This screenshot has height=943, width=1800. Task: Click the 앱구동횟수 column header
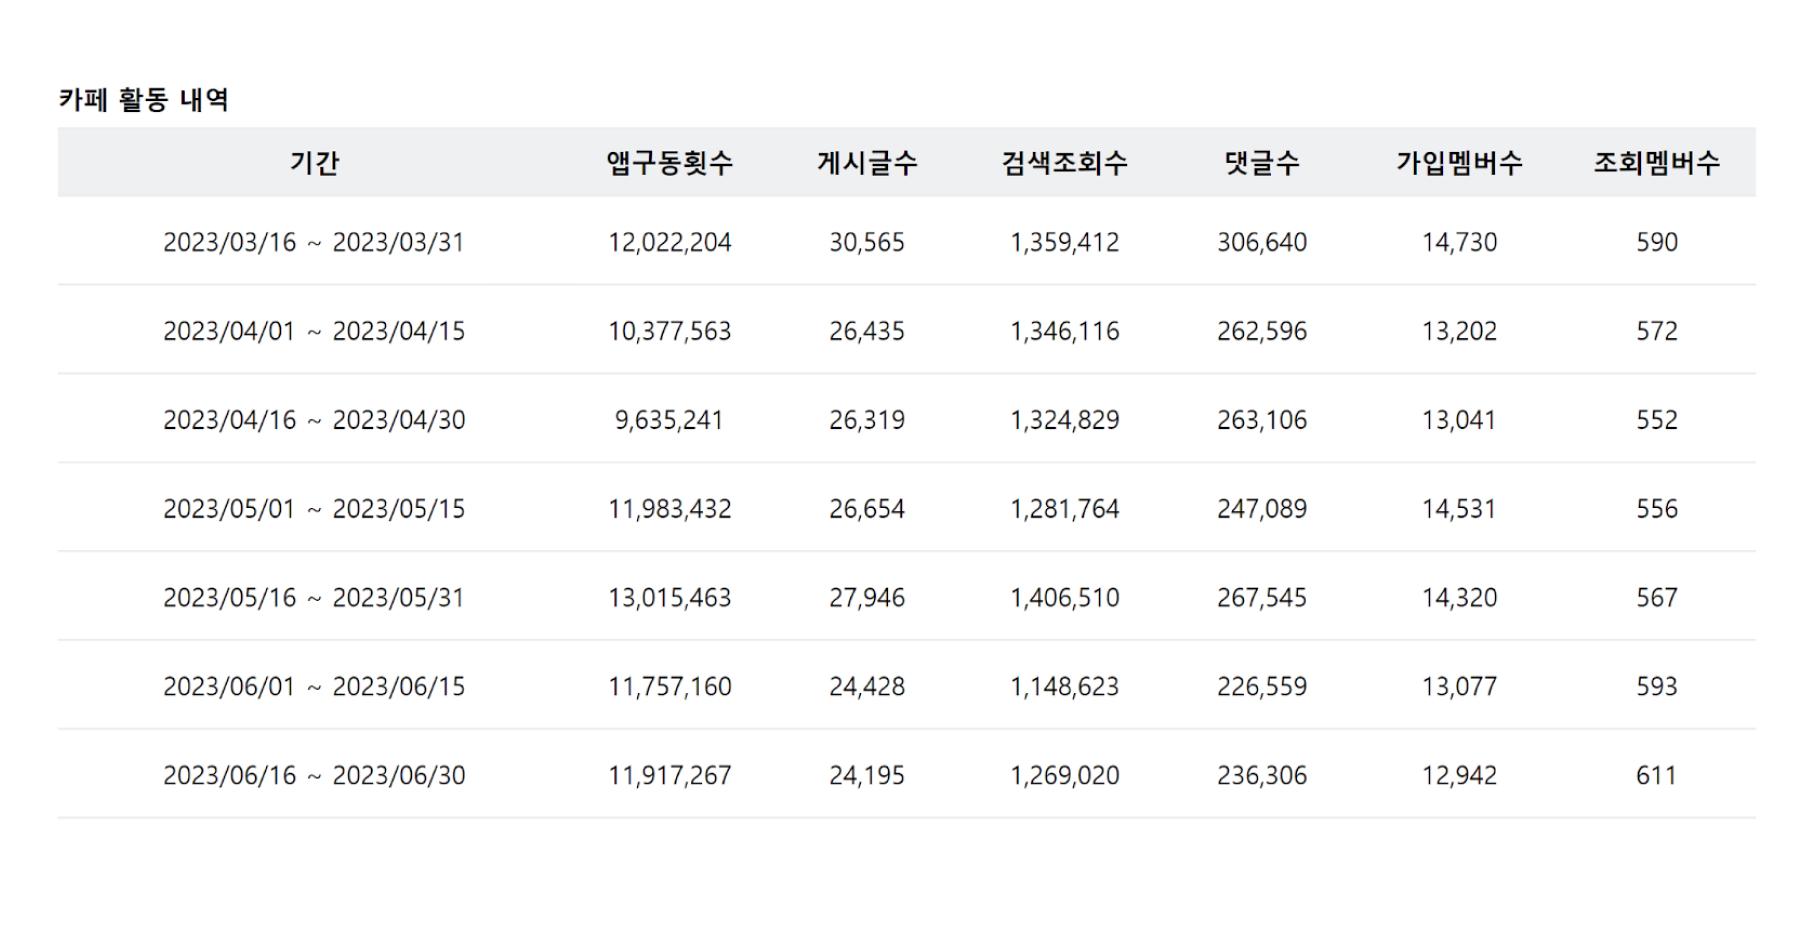pos(669,162)
